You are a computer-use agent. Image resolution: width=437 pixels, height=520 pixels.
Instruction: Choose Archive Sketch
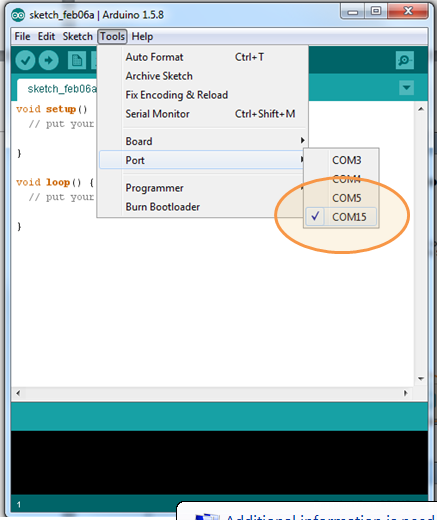pyautogui.click(x=203, y=76)
